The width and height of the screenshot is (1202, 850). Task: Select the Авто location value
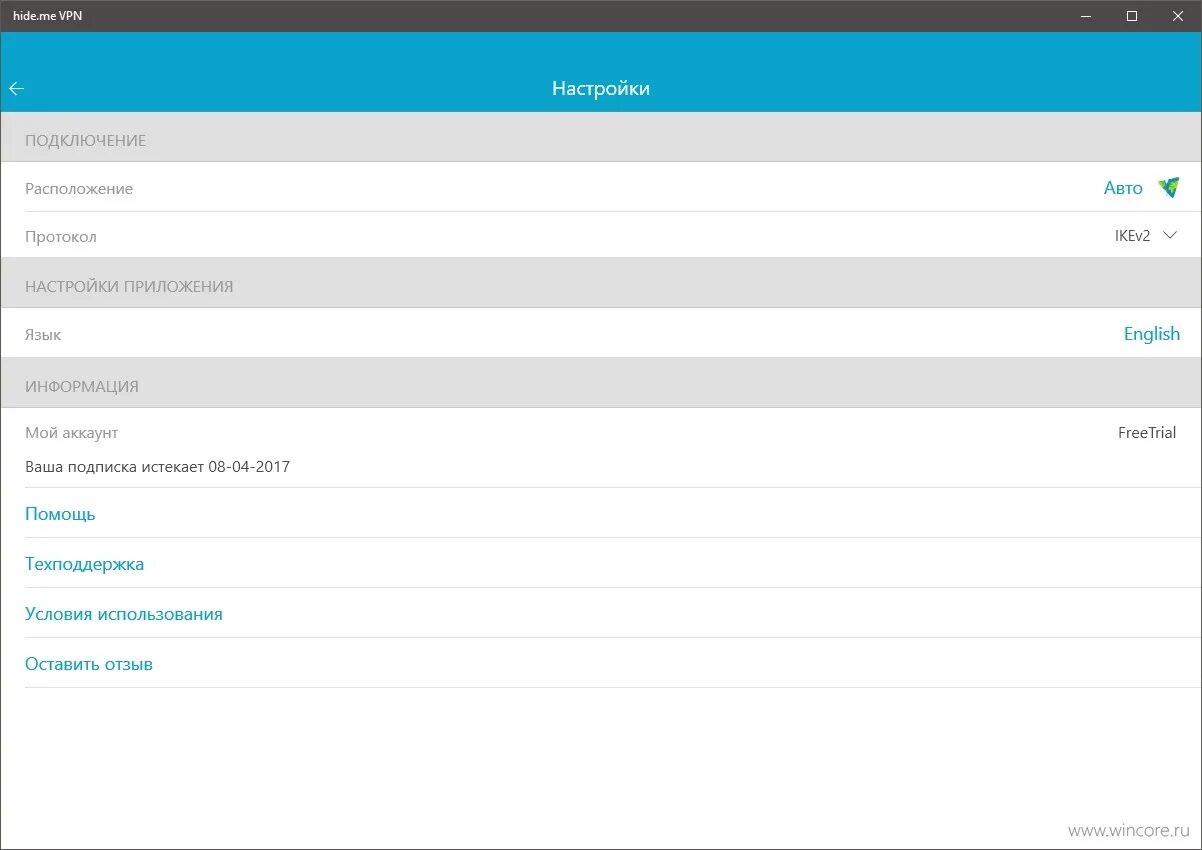pyautogui.click(x=1123, y=188)
